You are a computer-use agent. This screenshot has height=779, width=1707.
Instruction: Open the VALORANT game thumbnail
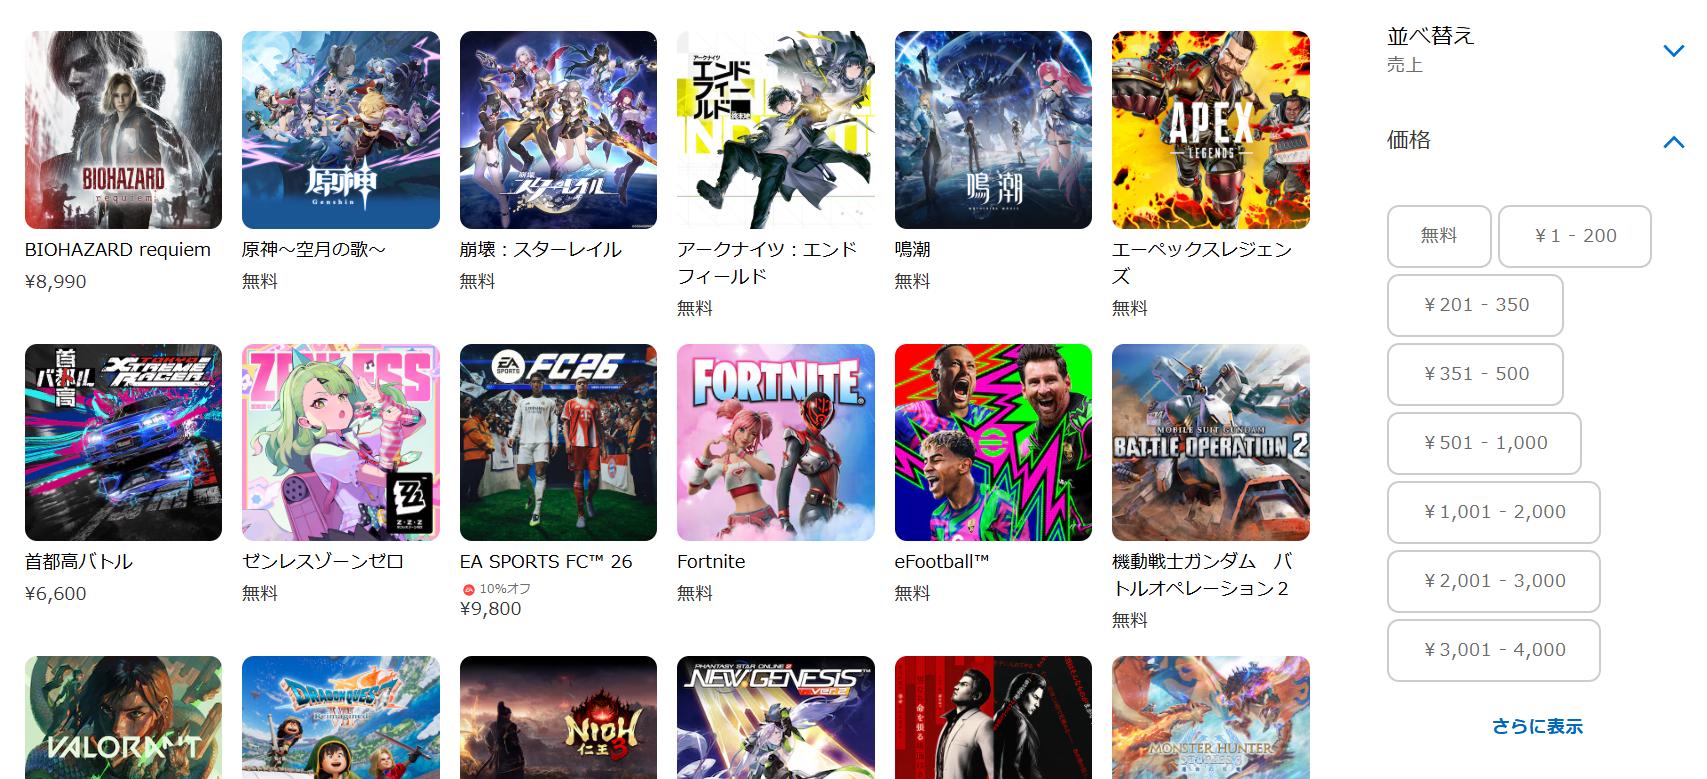click(123, 717)
